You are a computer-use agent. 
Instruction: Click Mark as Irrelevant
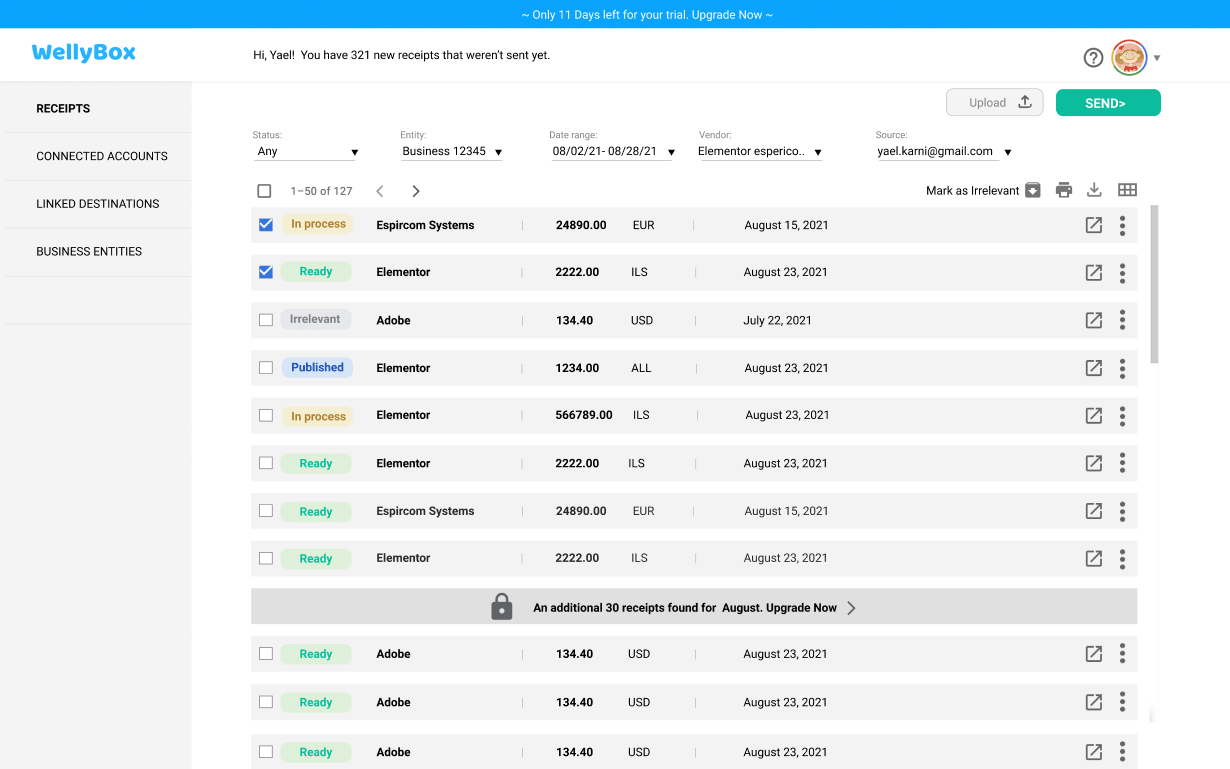point(983,191)
